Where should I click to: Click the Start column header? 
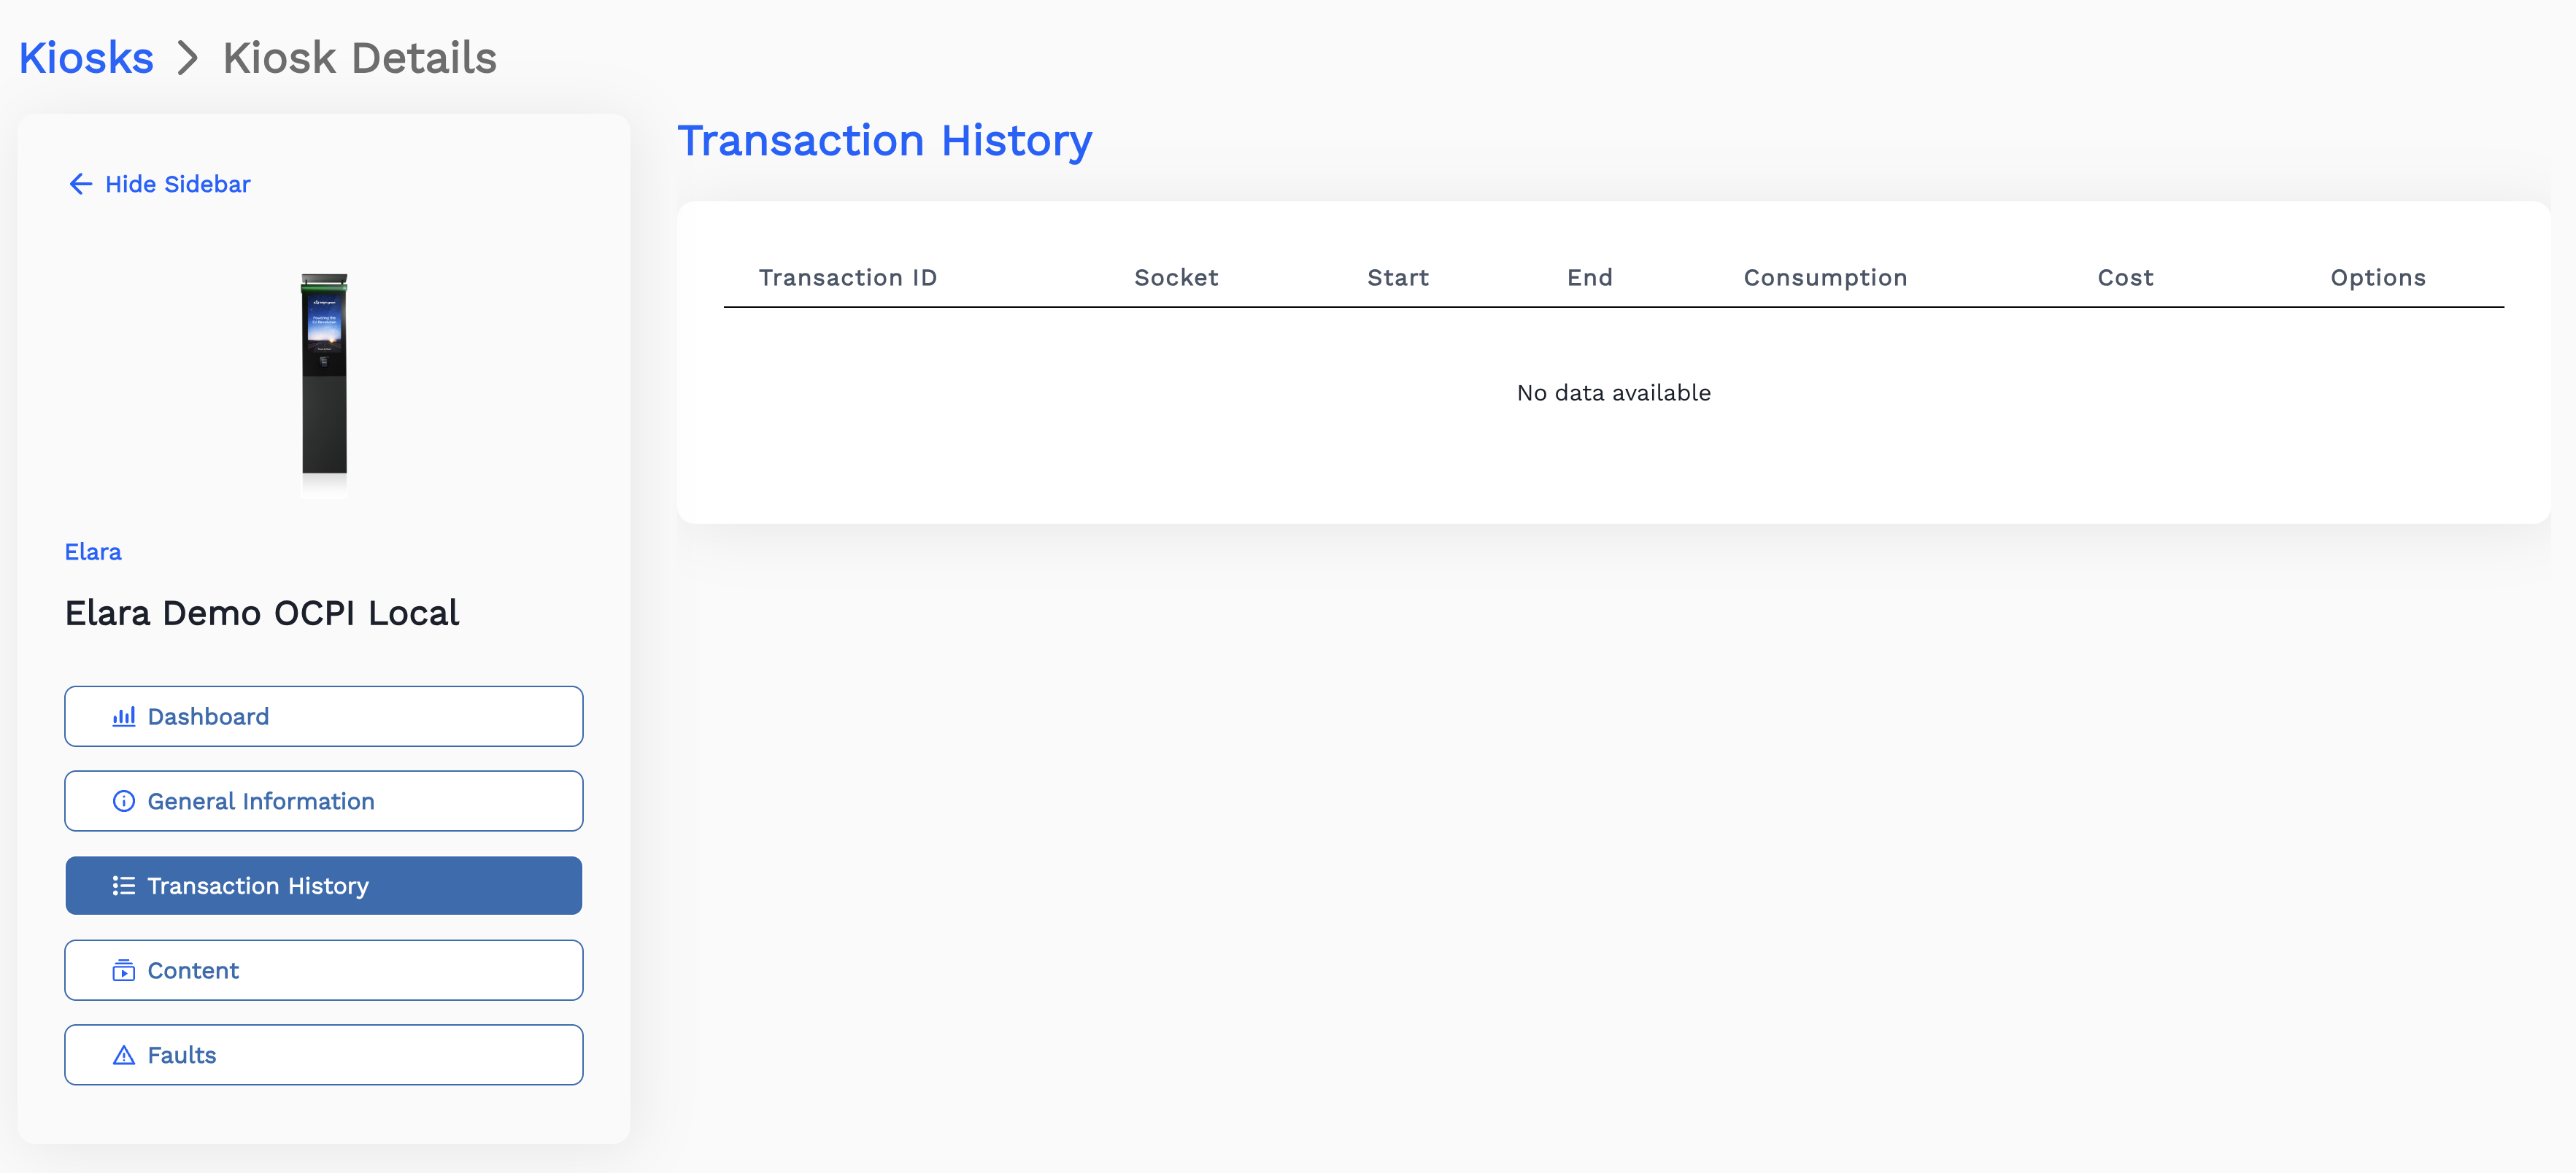pyautogui.click(x=1397, y=278)
